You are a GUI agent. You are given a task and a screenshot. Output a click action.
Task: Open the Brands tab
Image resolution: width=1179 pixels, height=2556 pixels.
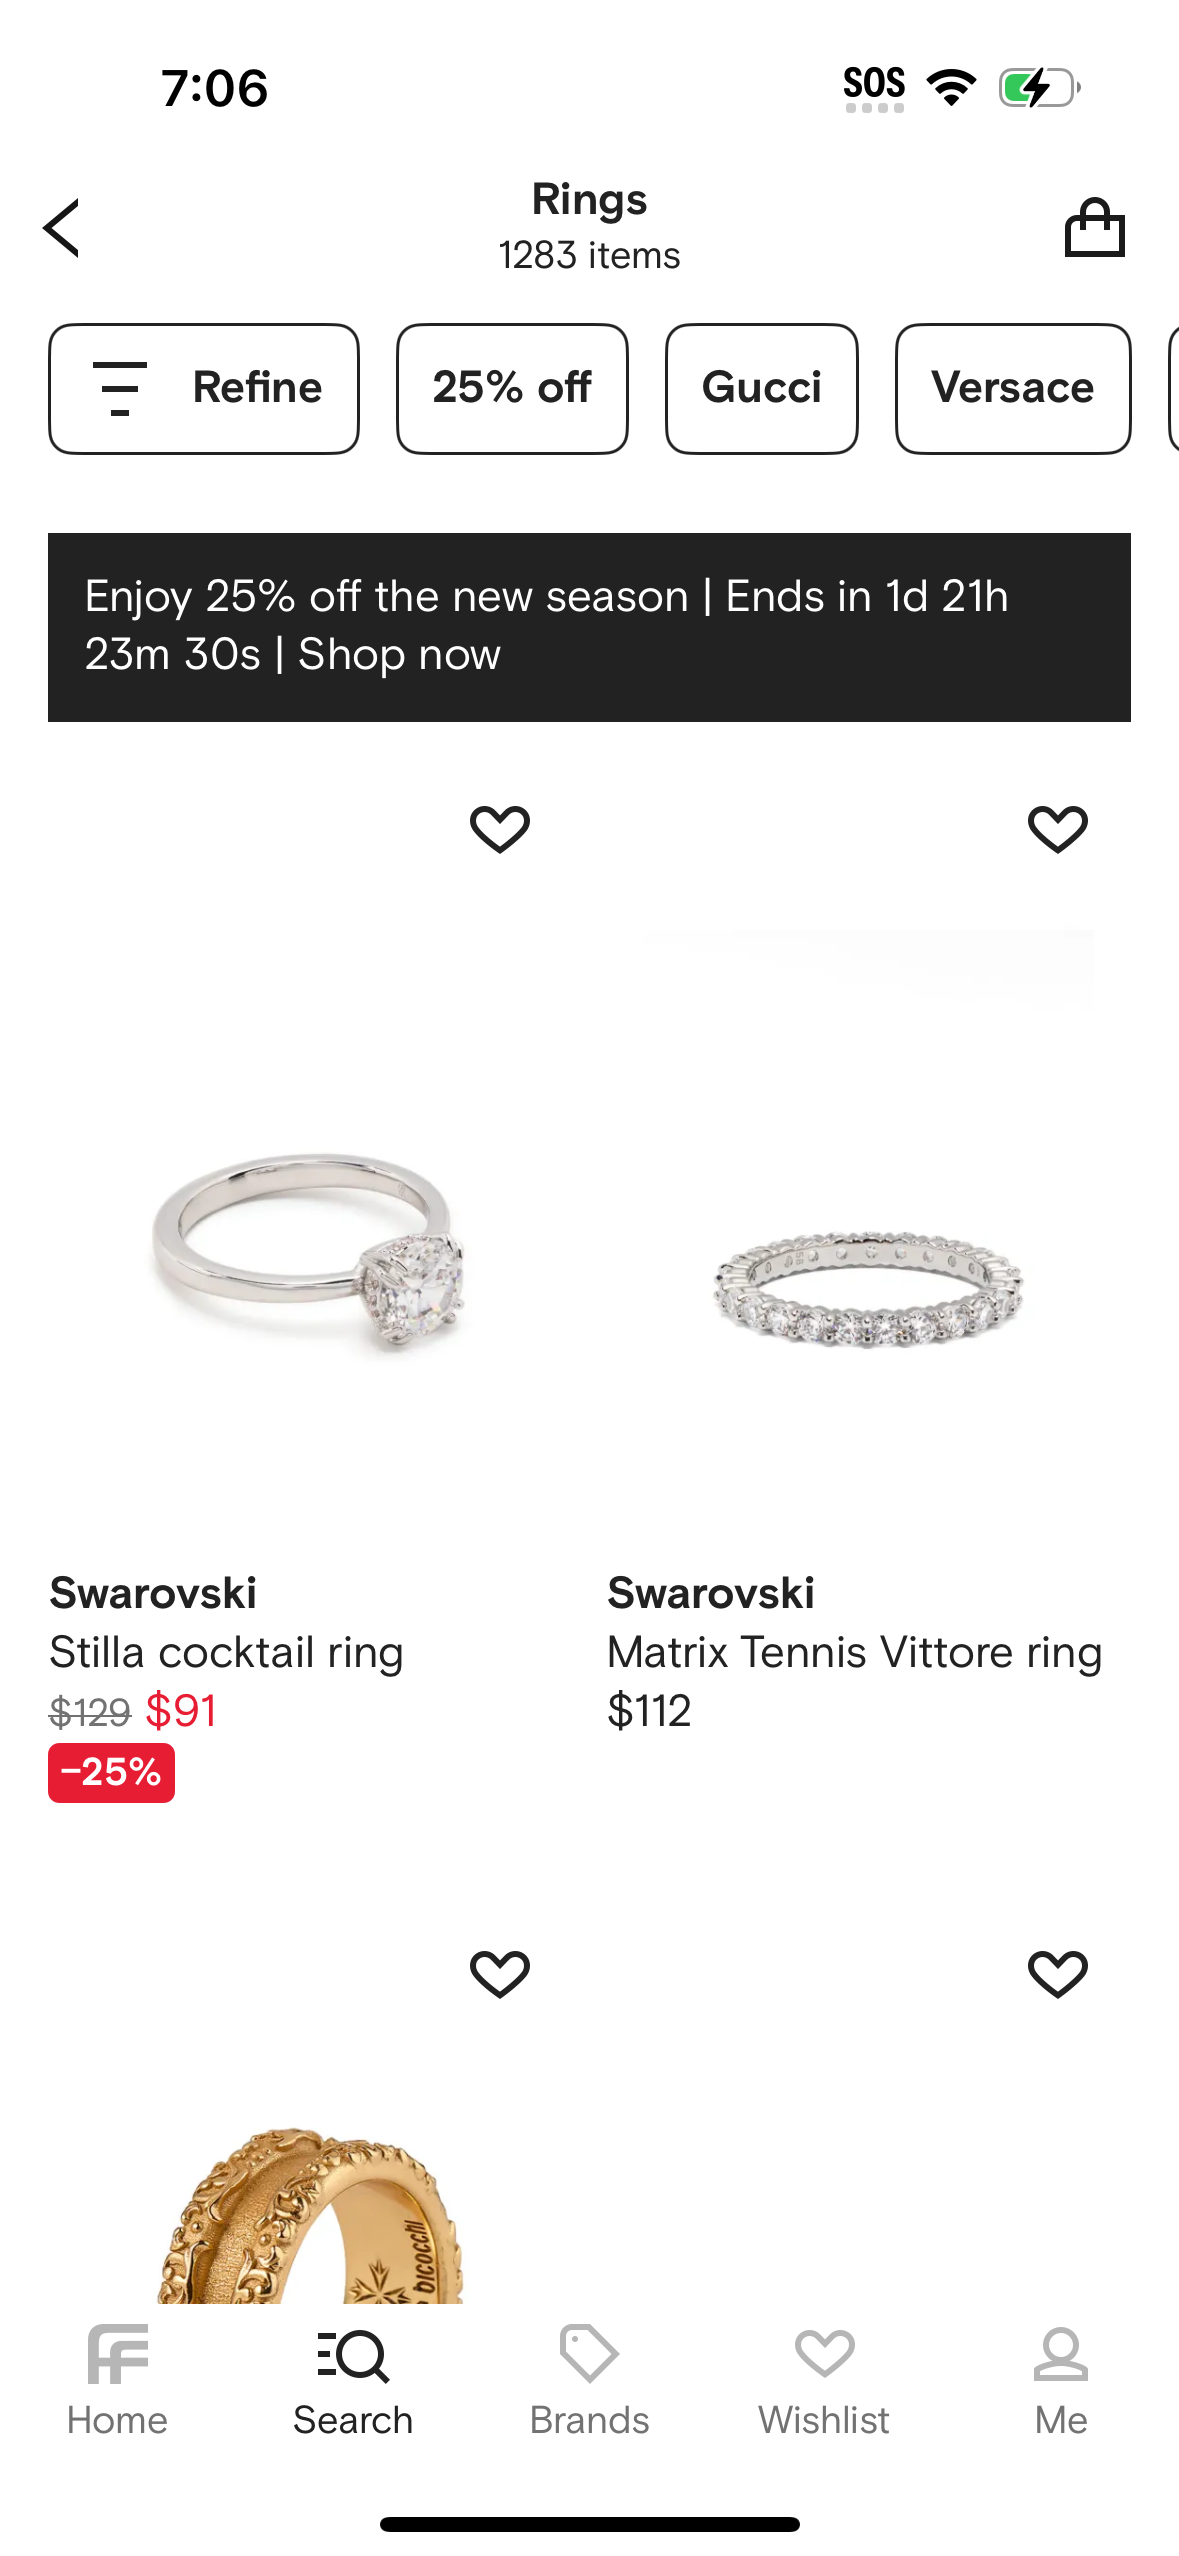click(589, 2380)
